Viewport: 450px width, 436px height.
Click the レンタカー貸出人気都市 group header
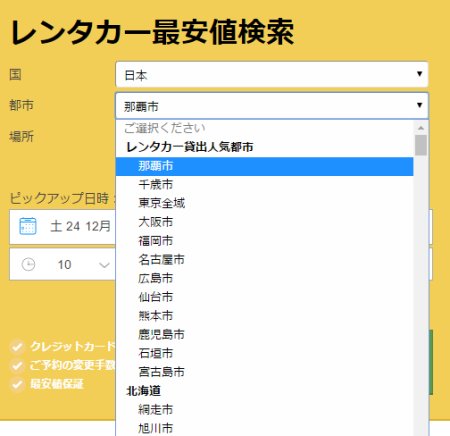(x=190, y=147)
